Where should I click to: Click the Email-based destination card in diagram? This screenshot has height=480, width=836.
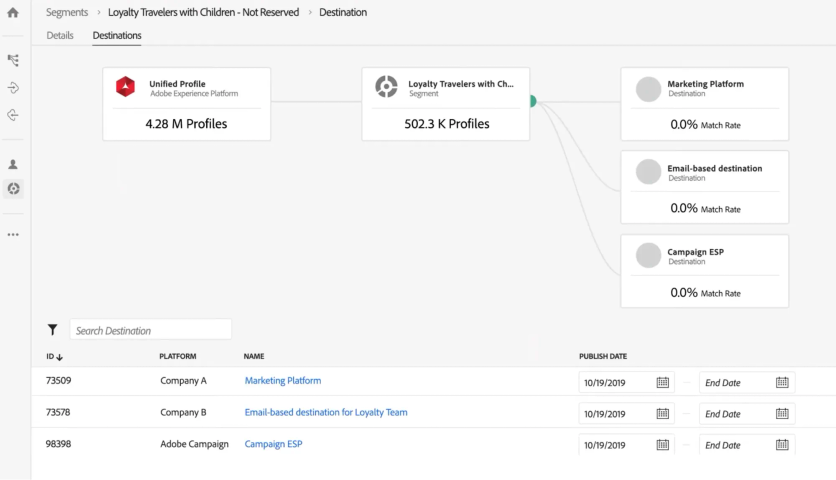pyautogui.click(x=704, y=187)
